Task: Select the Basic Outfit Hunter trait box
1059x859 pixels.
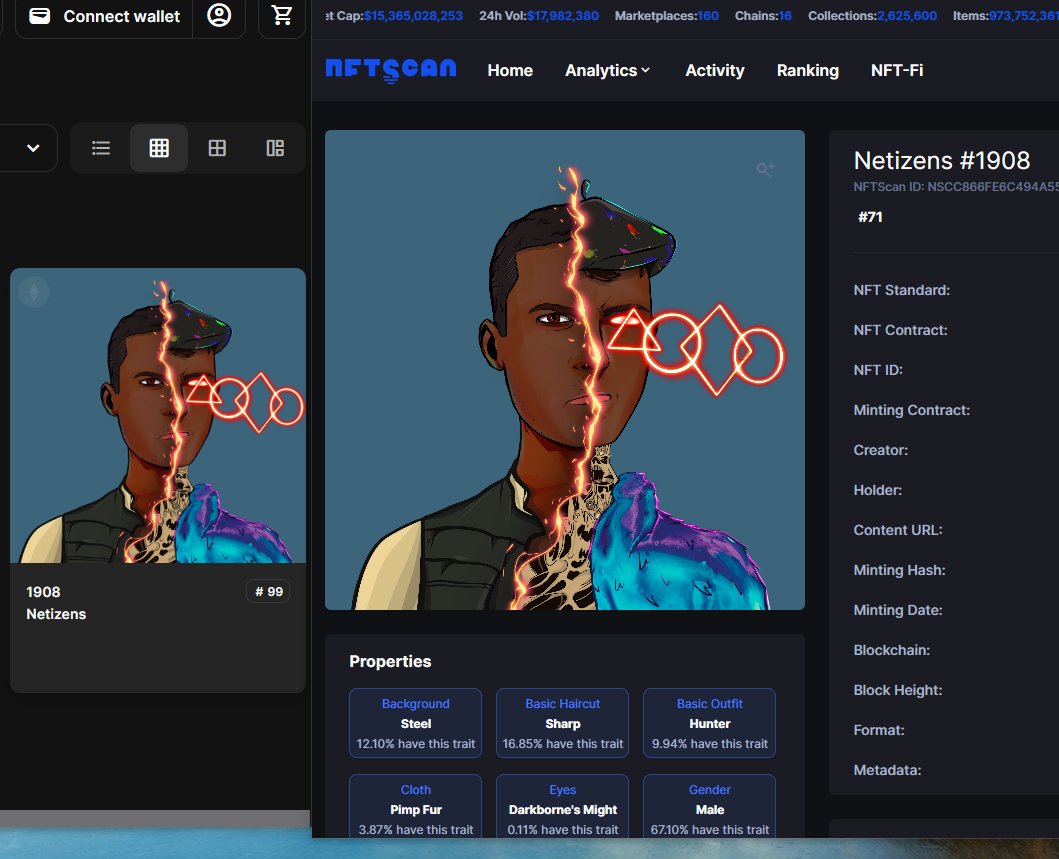Action: 709,723
